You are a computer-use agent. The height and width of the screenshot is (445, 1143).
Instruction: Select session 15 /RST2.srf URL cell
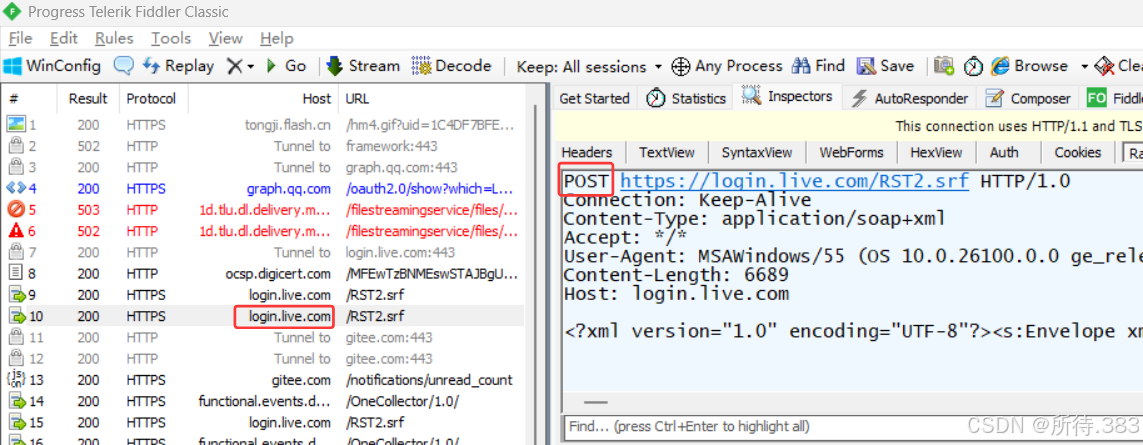(375, 422)
